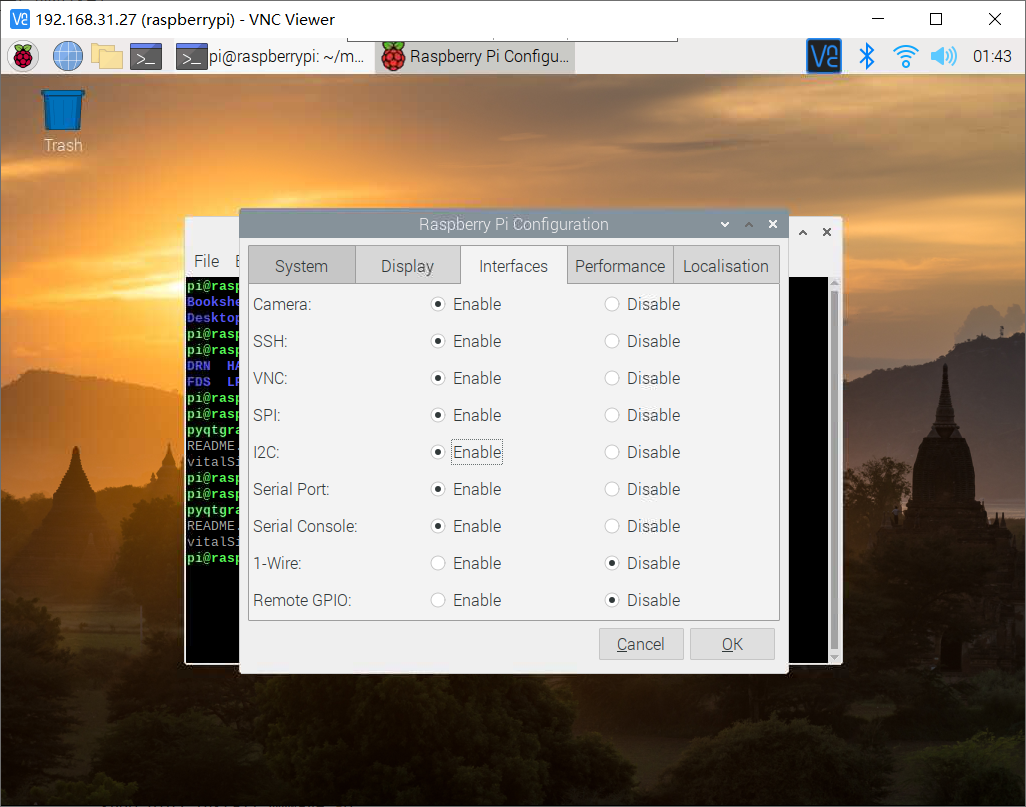Click the volume speaker icon
The image size is (1026, 807).
pyautogui.click(x=943, y=56)
